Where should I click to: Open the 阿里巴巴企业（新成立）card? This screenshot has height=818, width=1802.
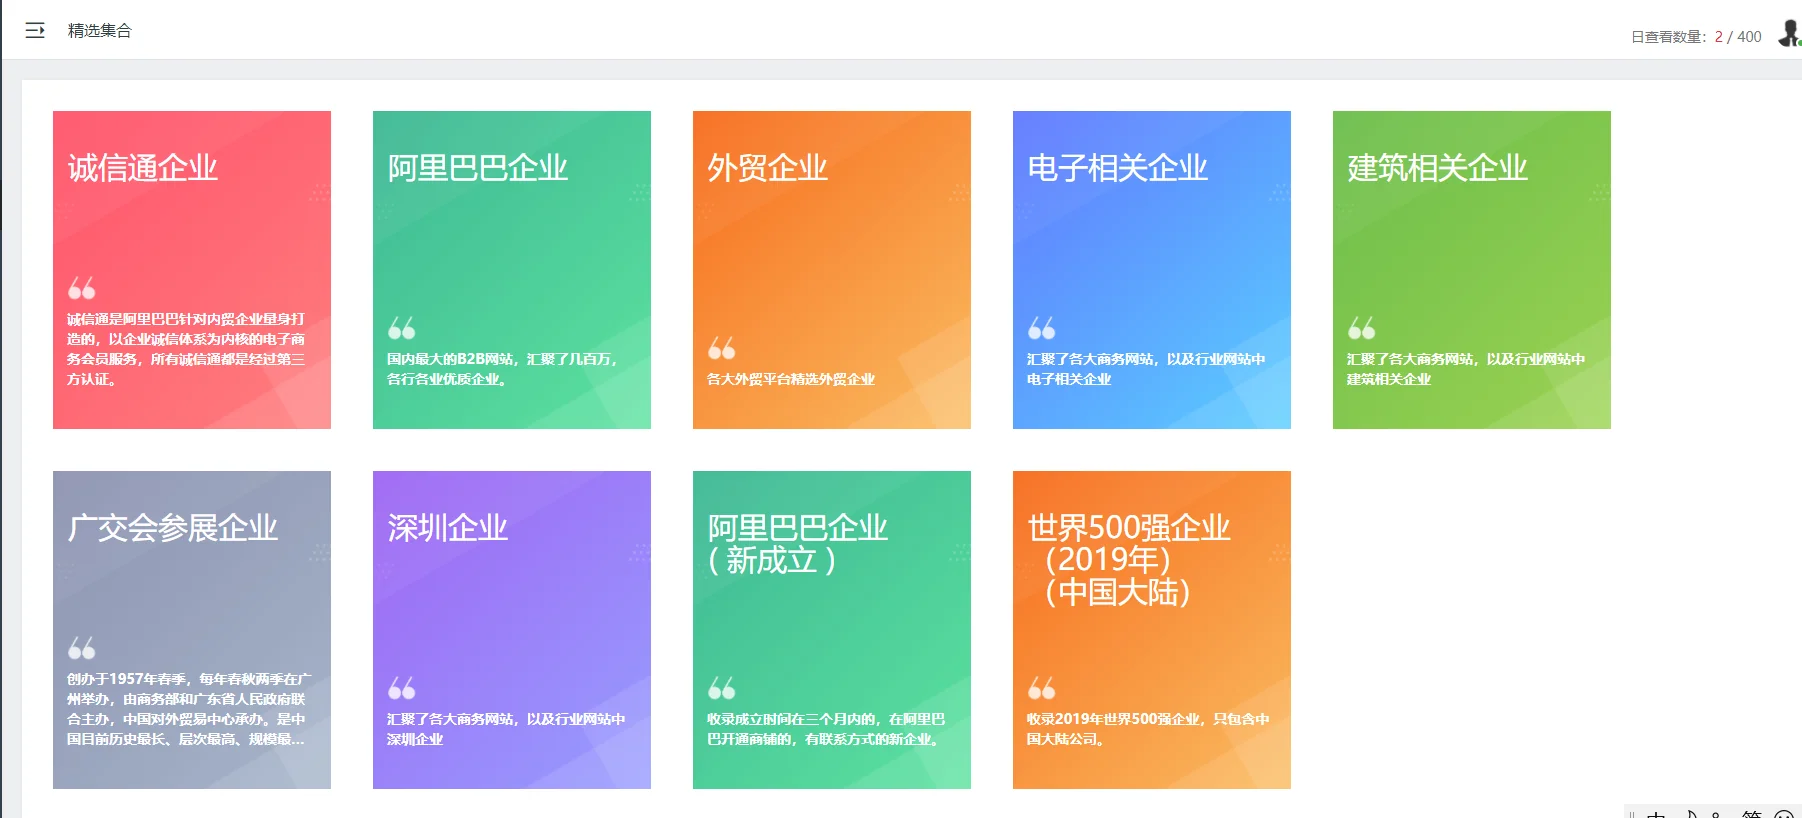coord(832,630)
